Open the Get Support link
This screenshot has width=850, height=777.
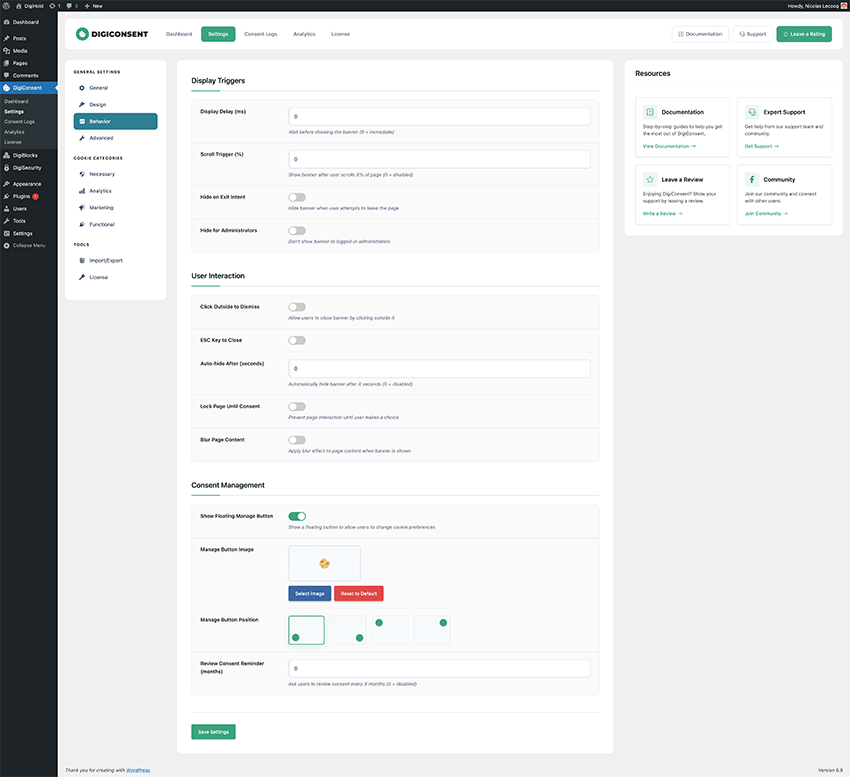coord(762,146)
